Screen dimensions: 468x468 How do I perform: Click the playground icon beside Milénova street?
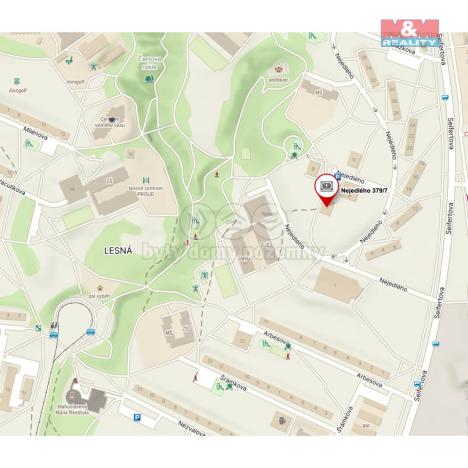29,144
